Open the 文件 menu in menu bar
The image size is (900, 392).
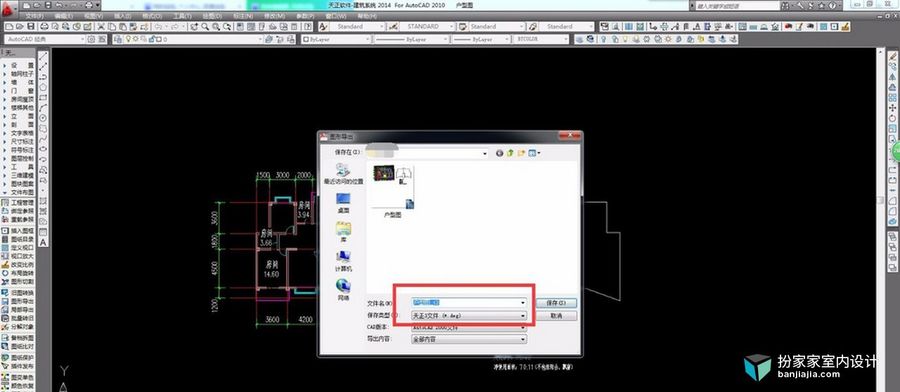(x=35, y=16)
